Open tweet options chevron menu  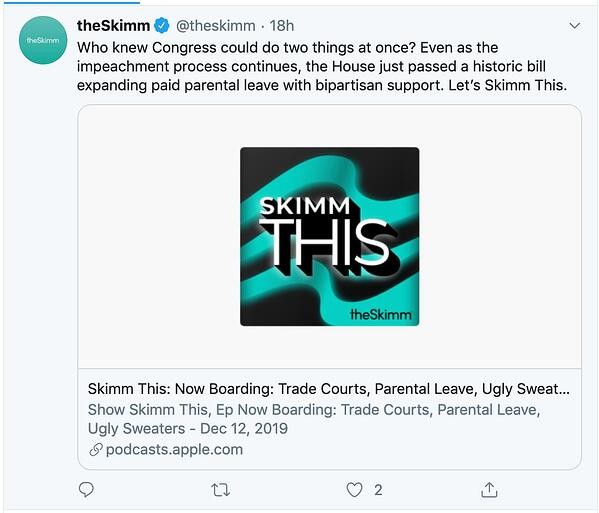pyautogui.click(x=575, y=26)
